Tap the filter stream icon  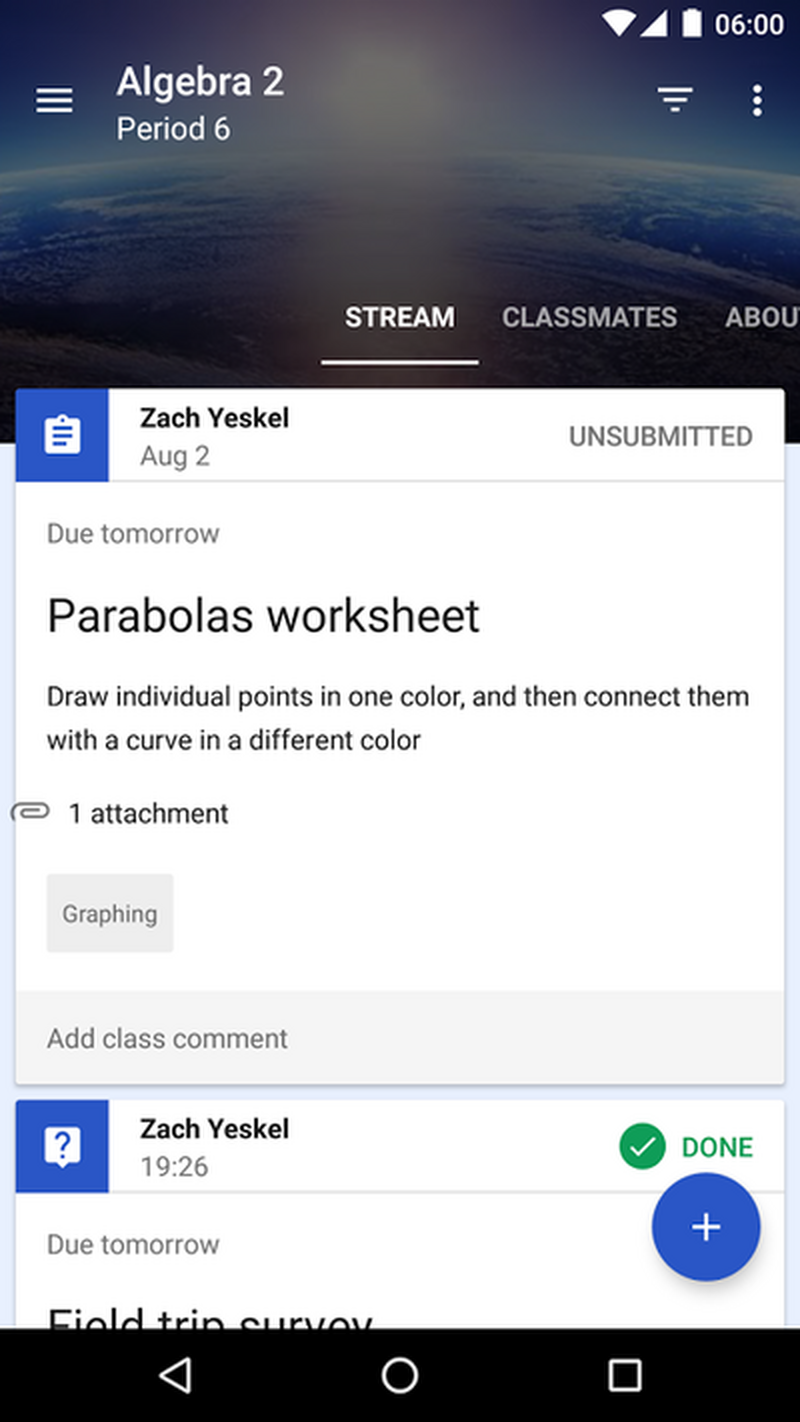point(675,100)
